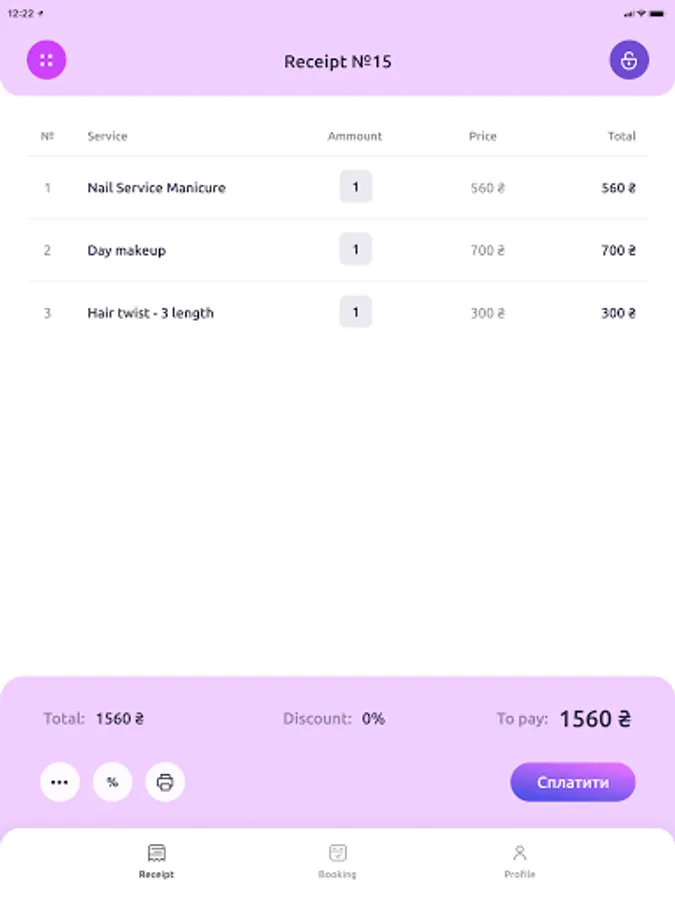Tap the To pay 1560 amount
The height and width of the screenshot is (900, 675).
(594, 719)
